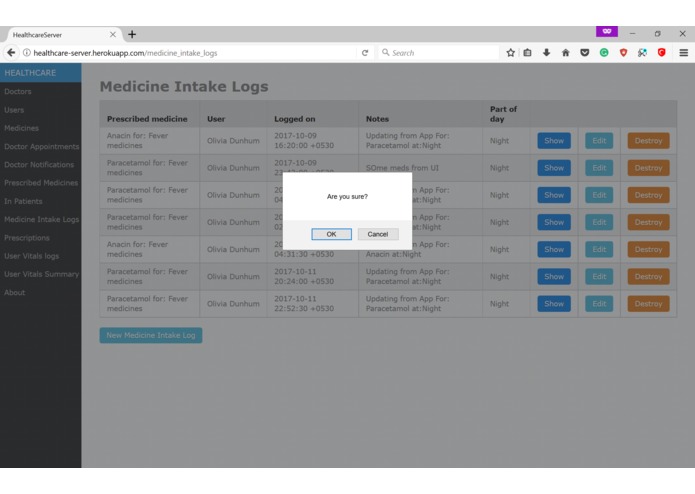Viewport: 695px width, 494px height.
Task: Open the bookmarks library icon
Action: 527,53
